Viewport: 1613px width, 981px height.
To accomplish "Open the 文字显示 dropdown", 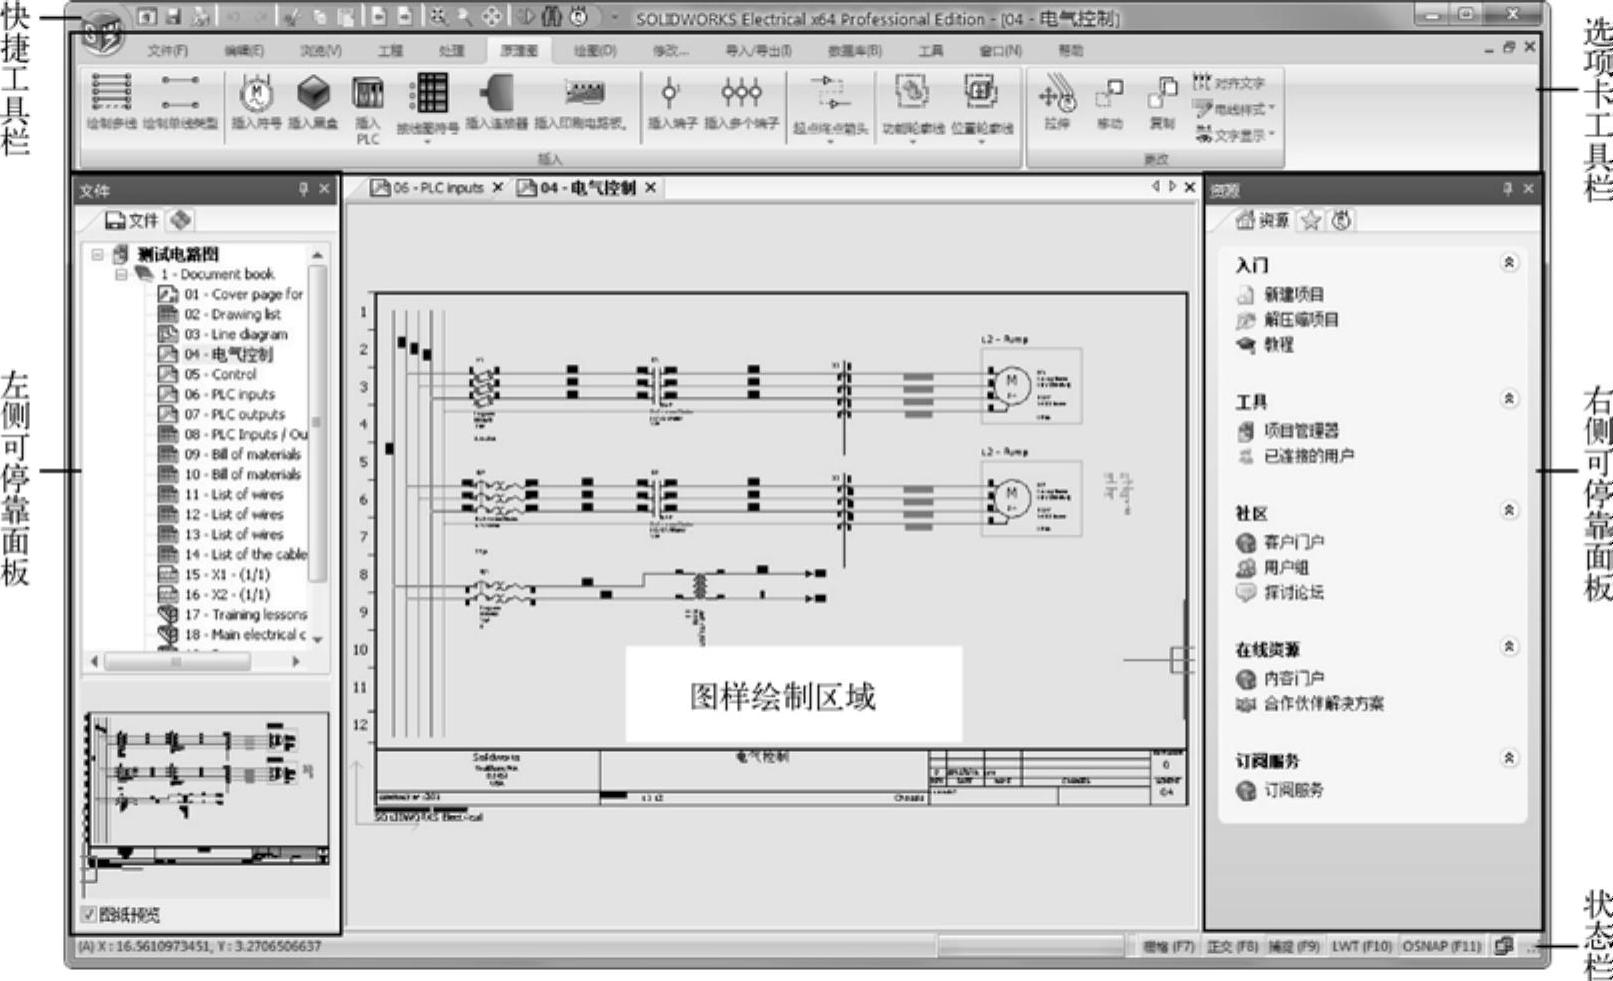I will tap(1235, 134).
